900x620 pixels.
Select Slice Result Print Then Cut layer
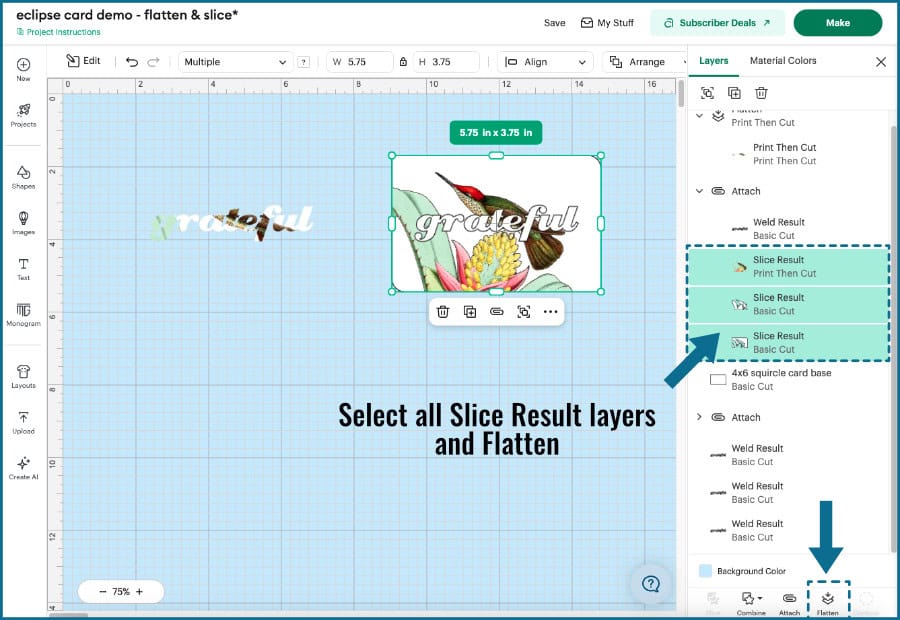[789, 266]
